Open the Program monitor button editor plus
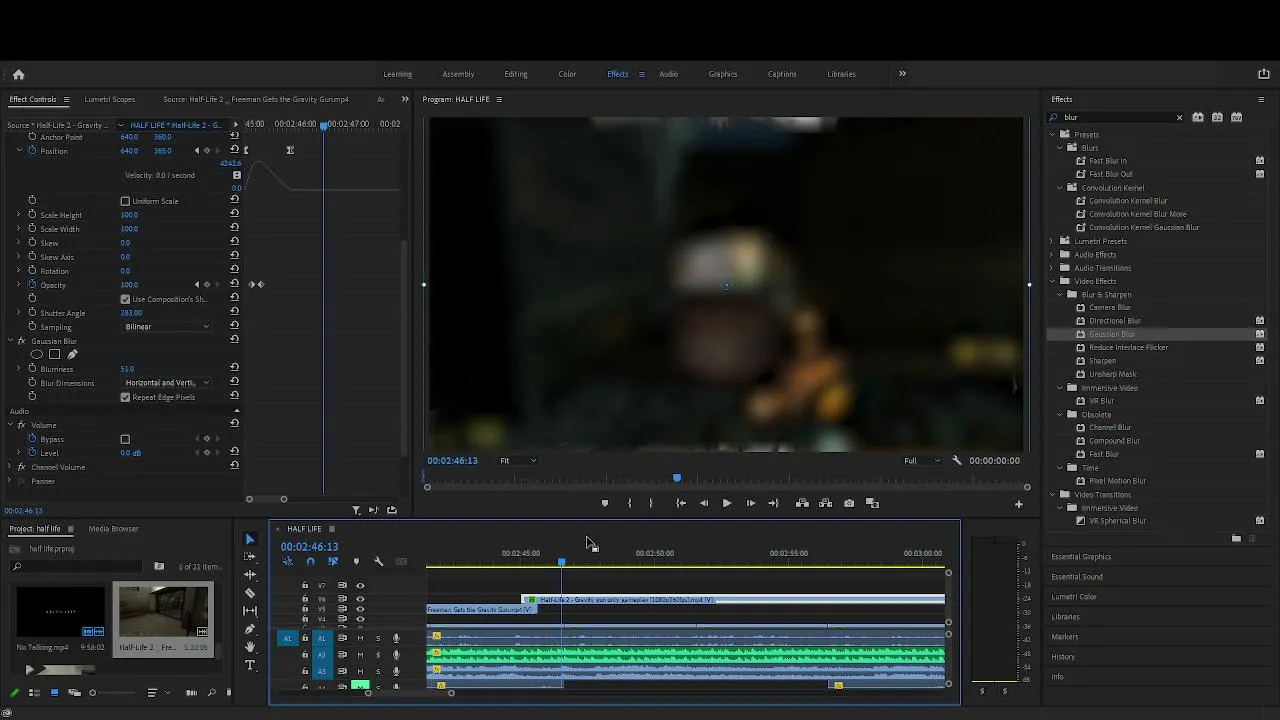This screenshot has height=720, width=1280. tap(1019, 504)
